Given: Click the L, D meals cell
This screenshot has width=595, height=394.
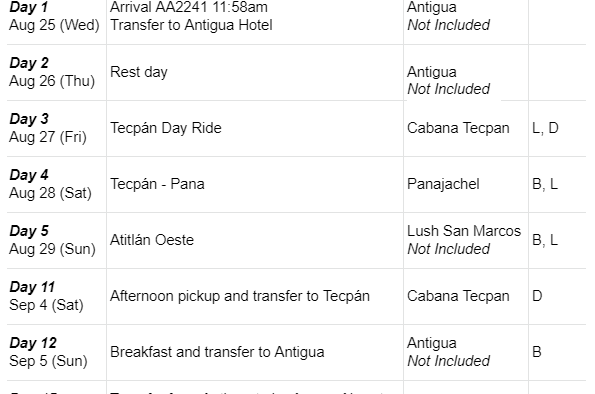Looking at the screenshot, I should (x=557, y=128).
